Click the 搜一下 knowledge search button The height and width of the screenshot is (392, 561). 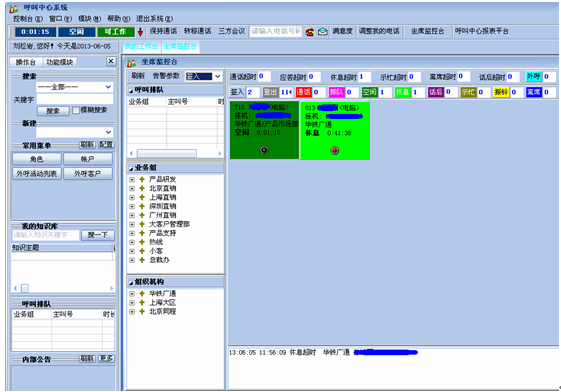[98, 235]
